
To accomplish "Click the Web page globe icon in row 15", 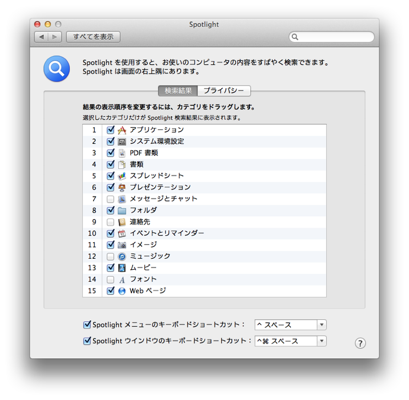I will point(122,291).
